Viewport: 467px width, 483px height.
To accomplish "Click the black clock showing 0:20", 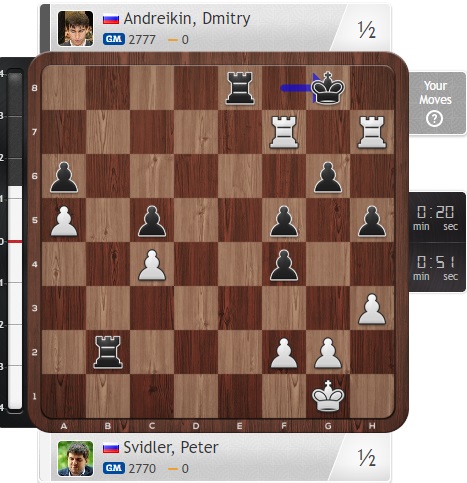I will coord(435,217).
